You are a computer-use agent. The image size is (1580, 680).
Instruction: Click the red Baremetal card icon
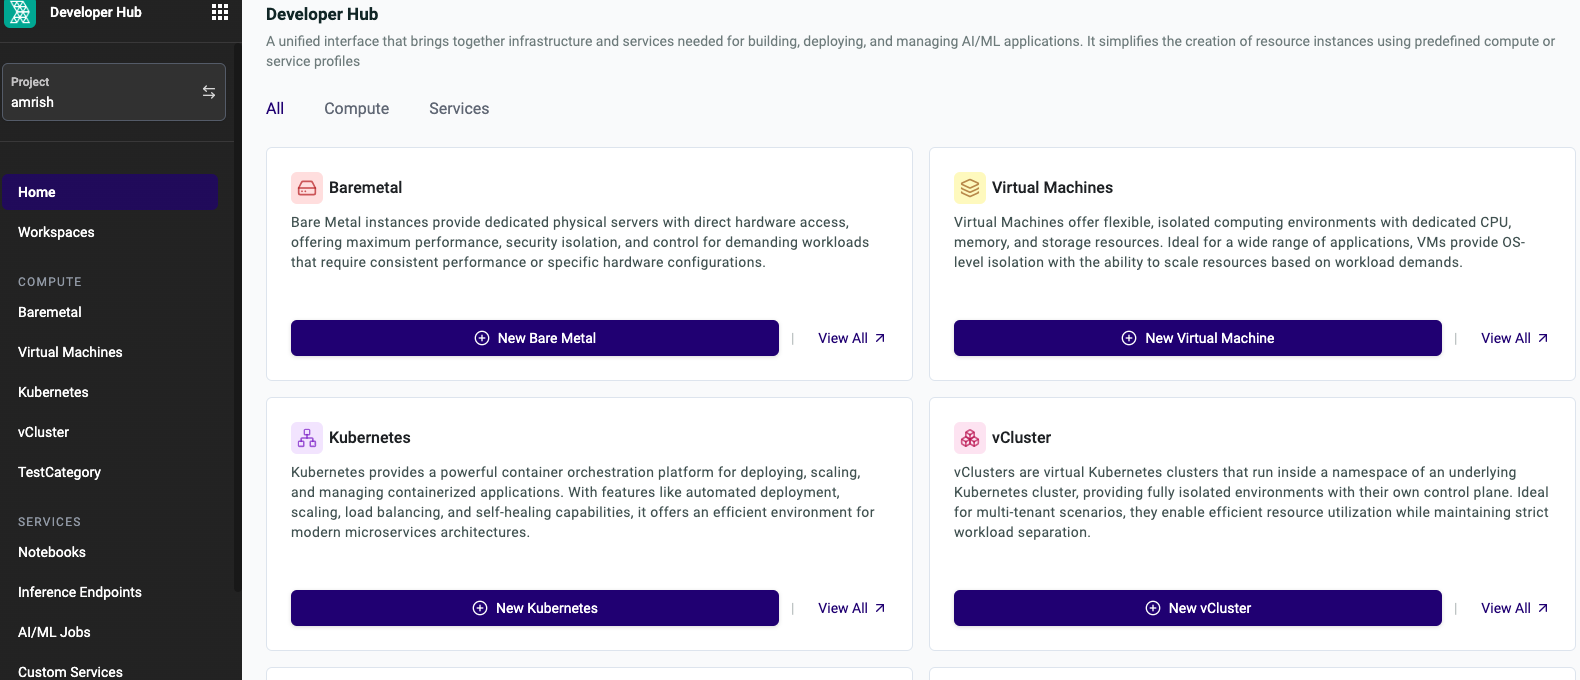click(x=307, y=188)
